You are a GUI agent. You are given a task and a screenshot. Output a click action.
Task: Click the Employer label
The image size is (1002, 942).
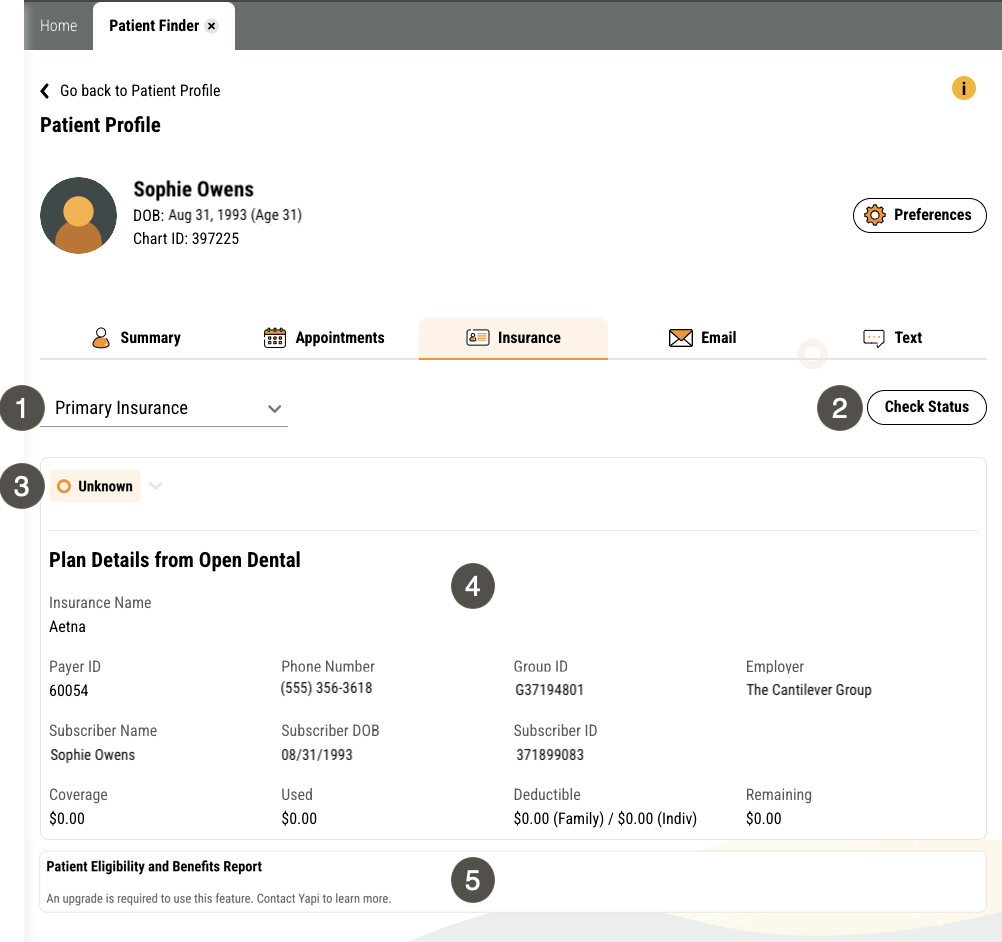[775, 667]
